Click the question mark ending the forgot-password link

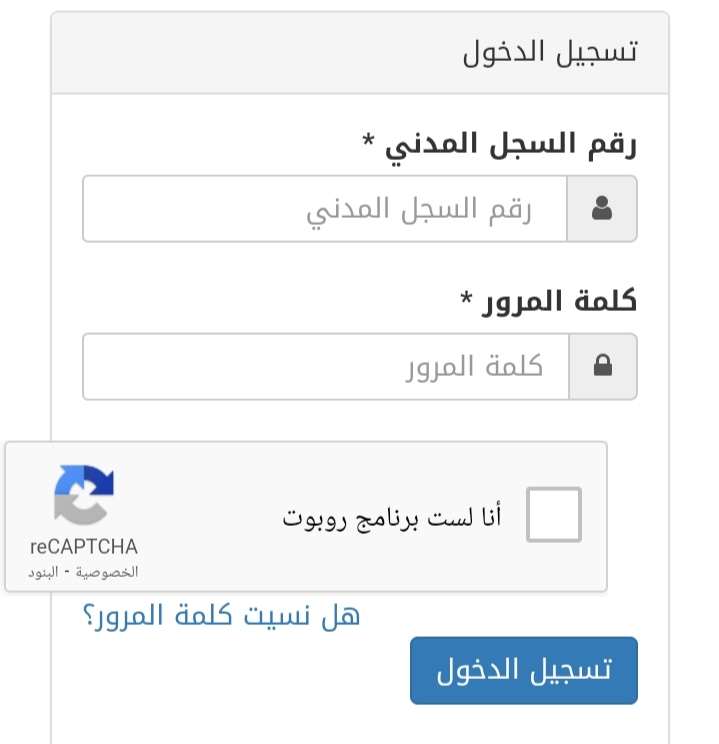pos(88,616)
